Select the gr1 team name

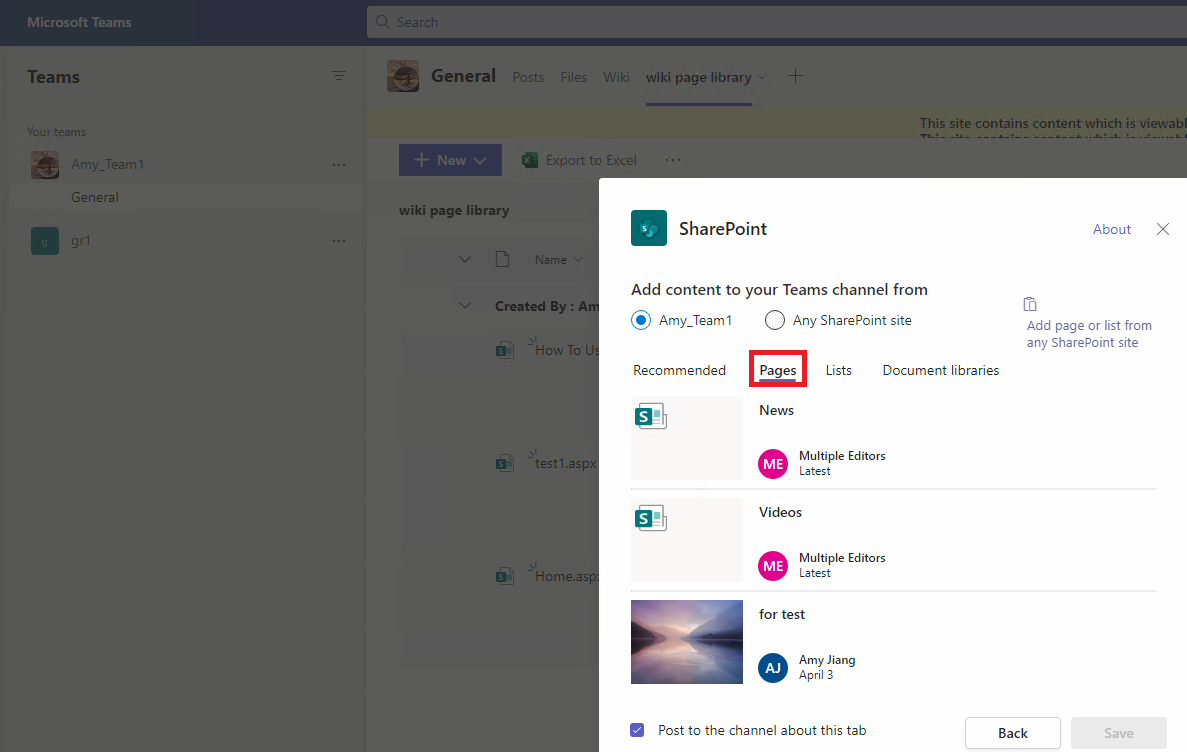coord(81,241)
